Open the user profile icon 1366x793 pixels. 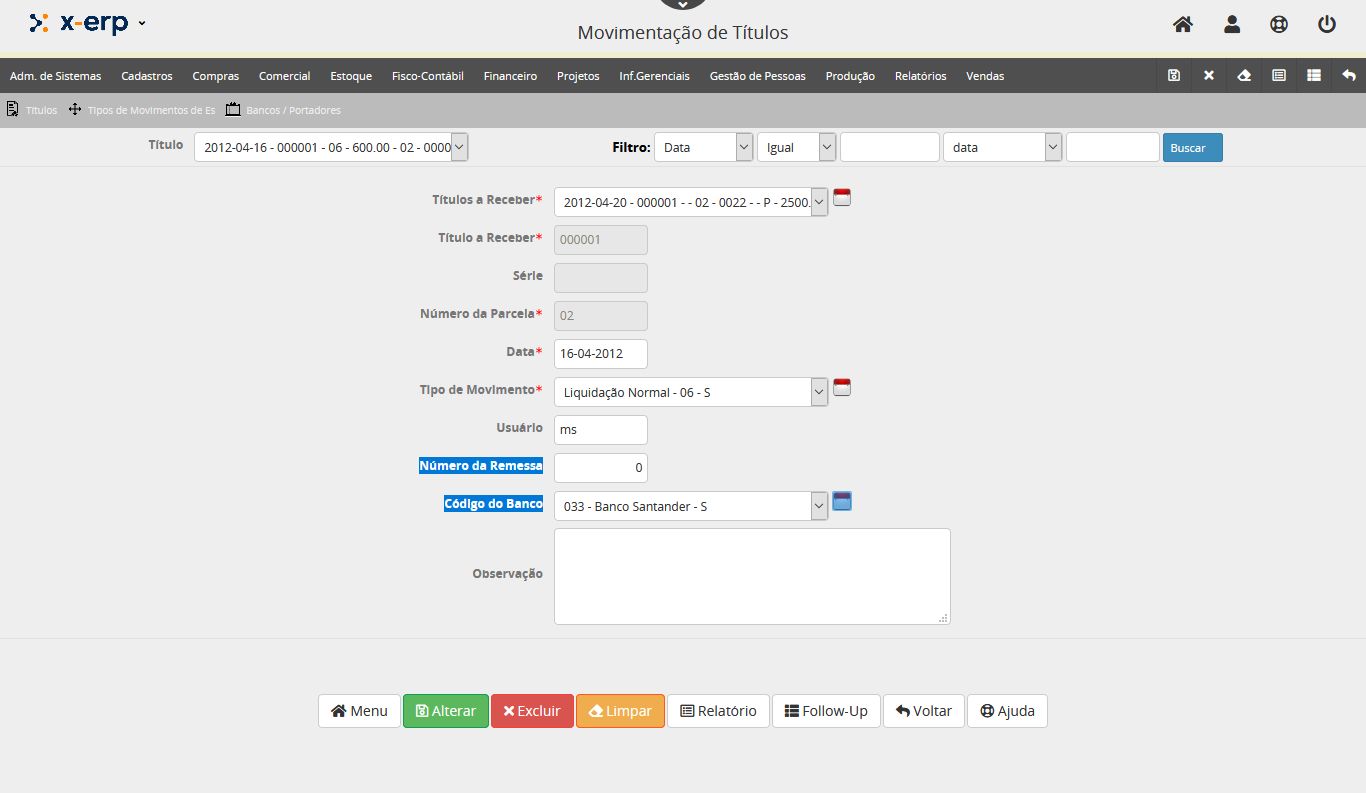coord(1232,25)
